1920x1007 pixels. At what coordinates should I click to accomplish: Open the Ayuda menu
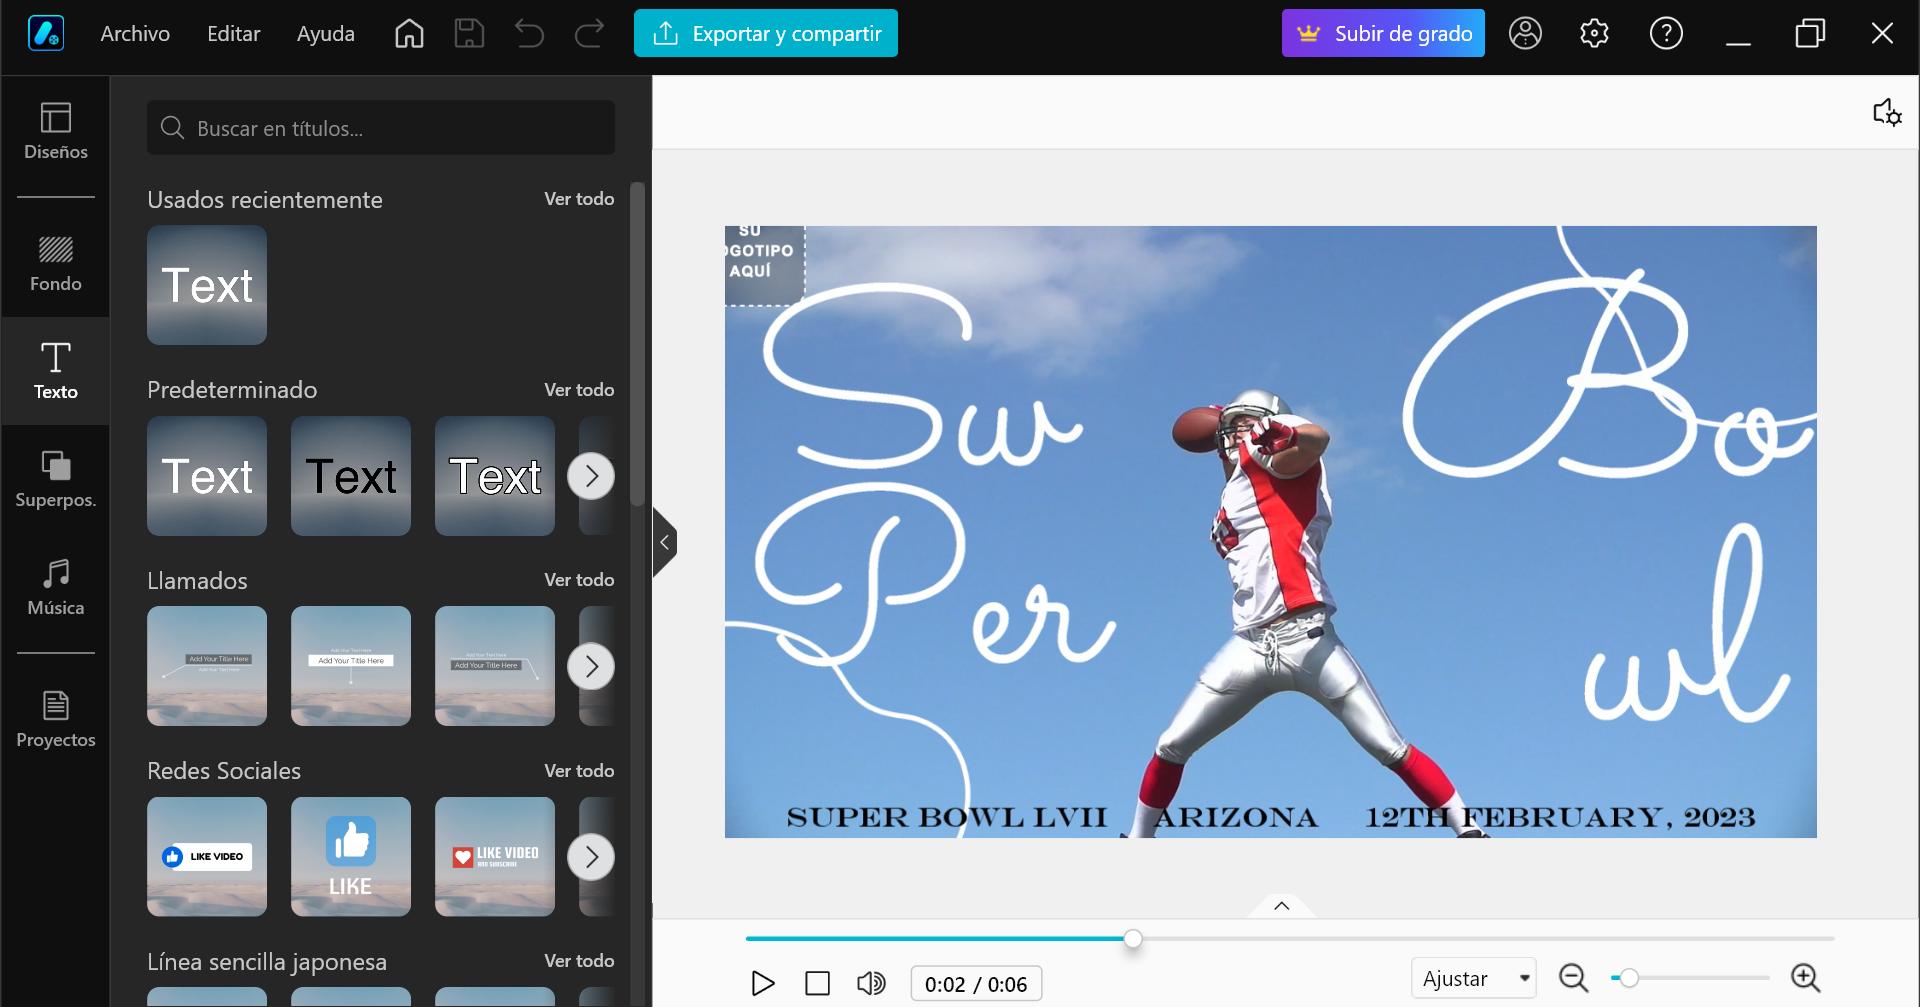325,33
